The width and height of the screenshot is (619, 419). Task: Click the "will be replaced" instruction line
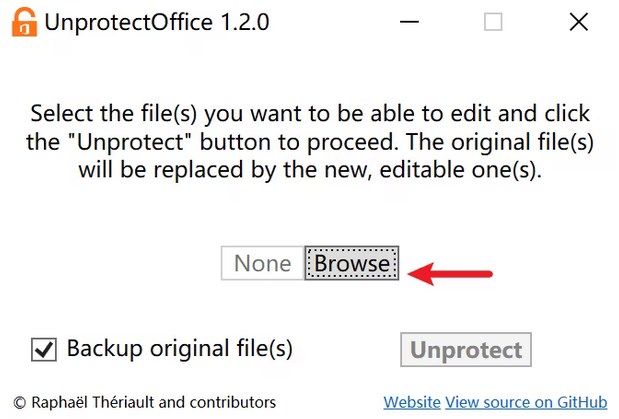pos(310,169)
